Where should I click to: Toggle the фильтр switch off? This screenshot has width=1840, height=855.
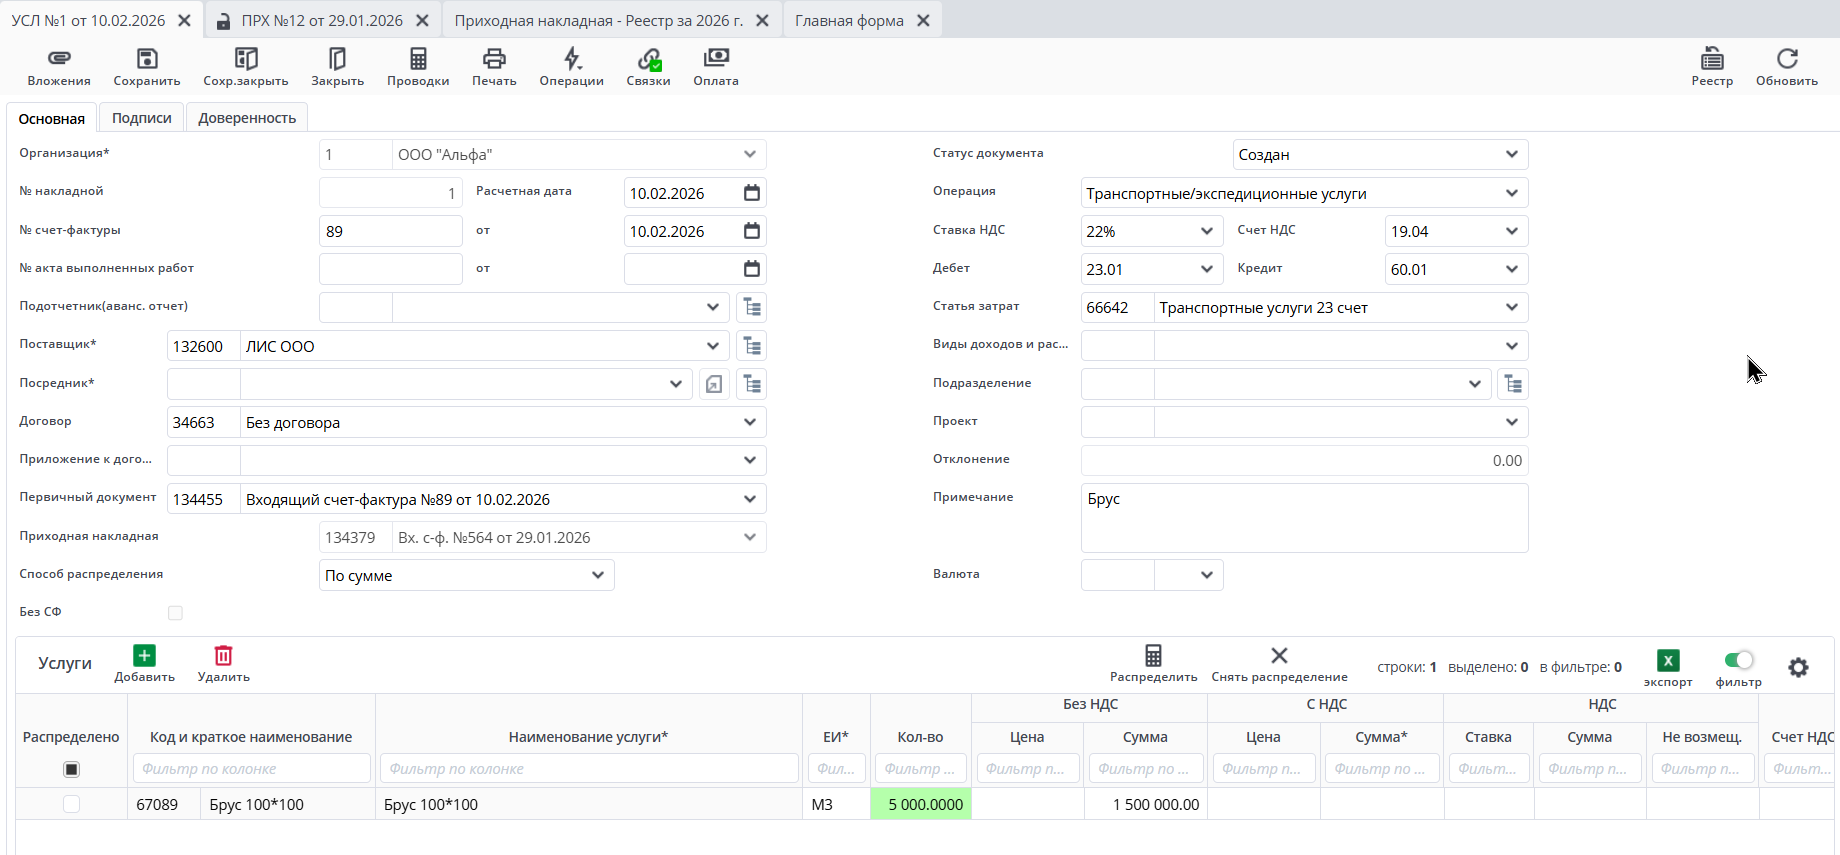(x=1739, y=660)
